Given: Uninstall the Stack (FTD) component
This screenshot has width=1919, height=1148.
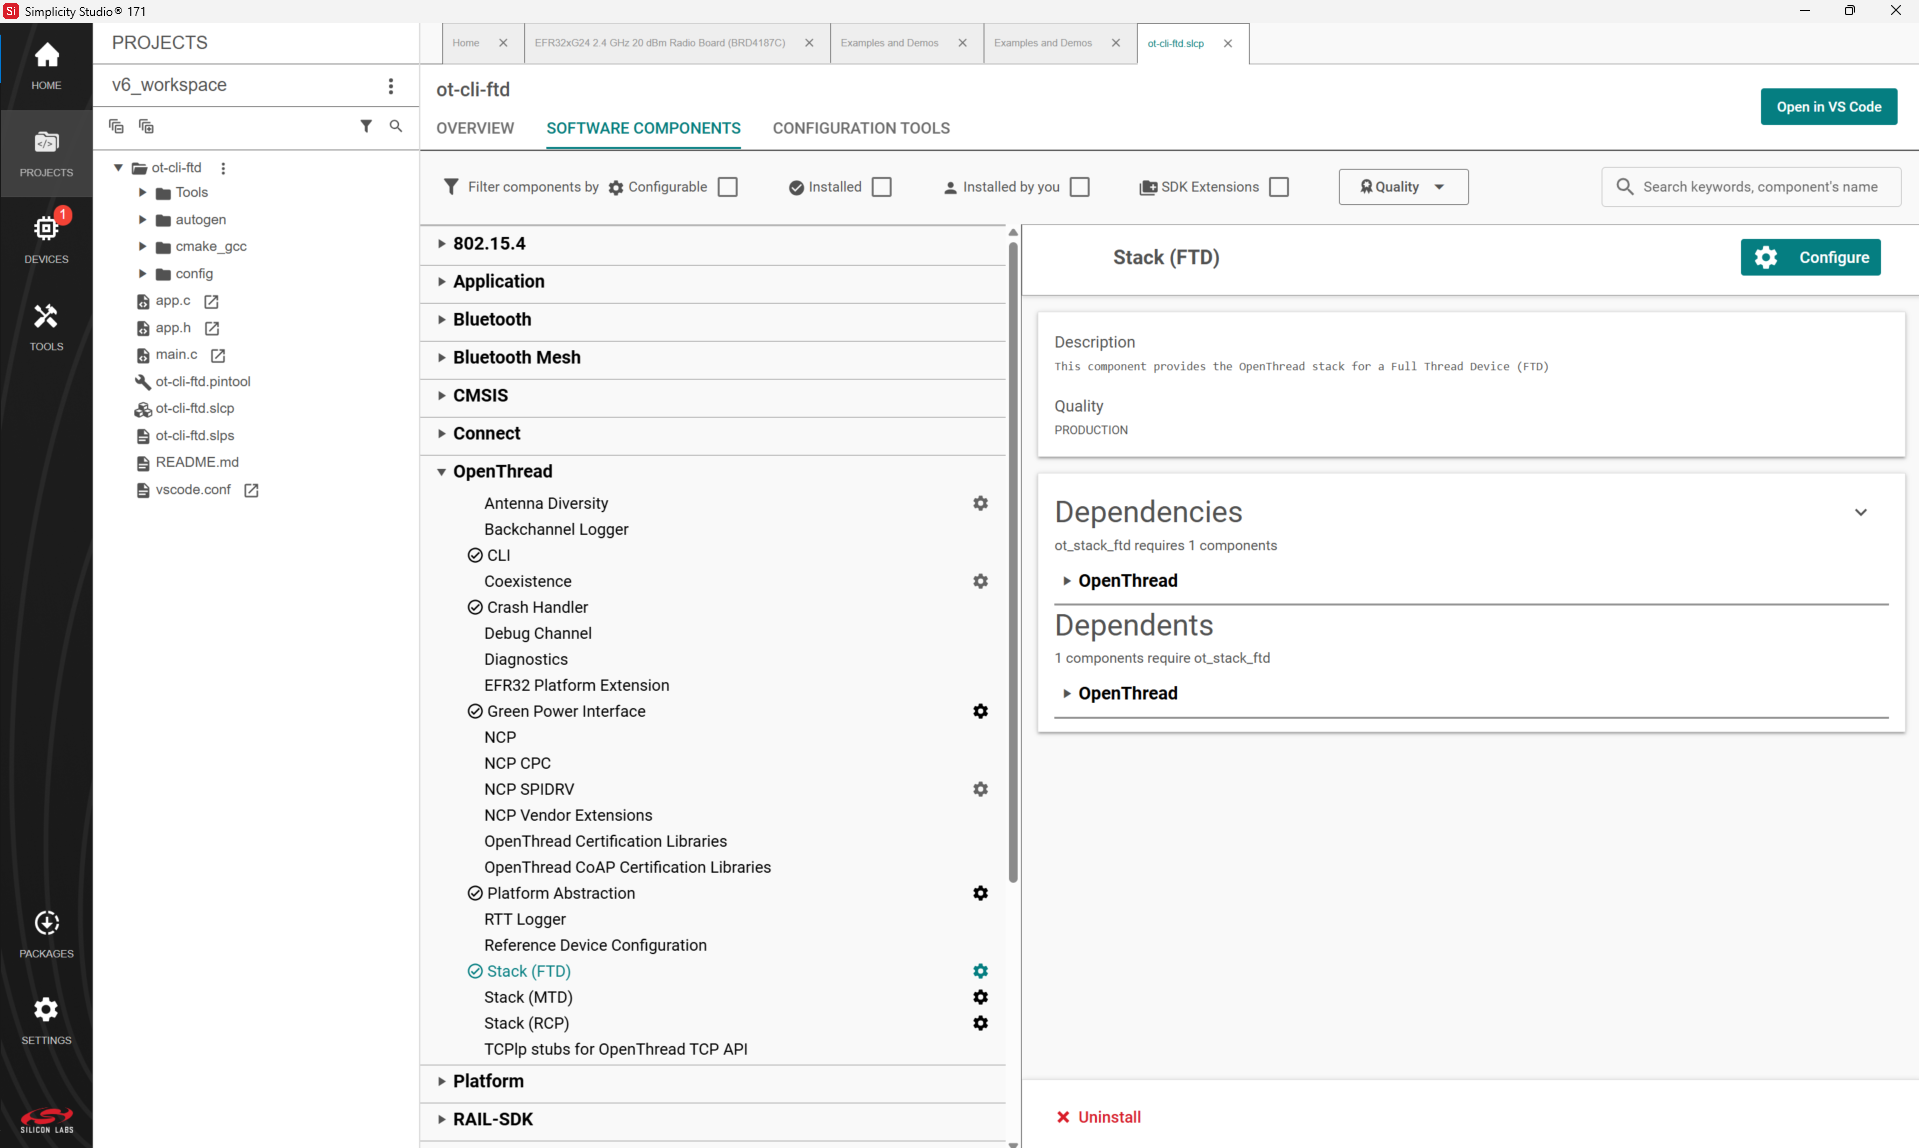Looking at the screenshot, I should [1099, 1117].
